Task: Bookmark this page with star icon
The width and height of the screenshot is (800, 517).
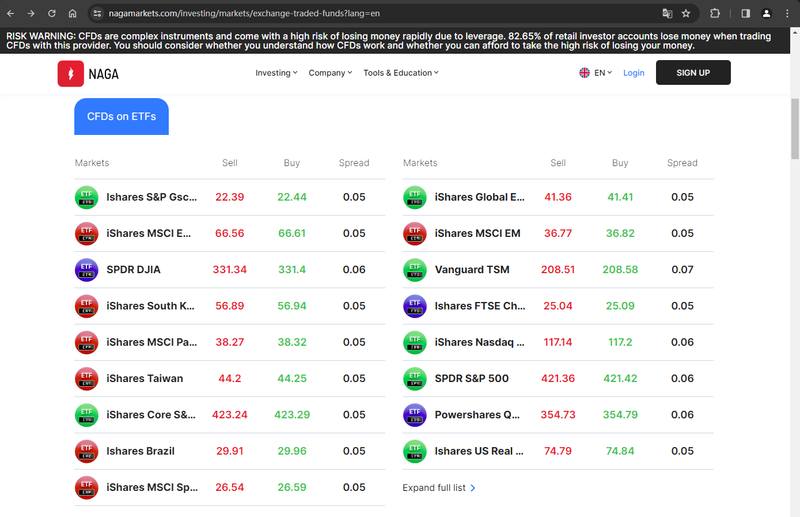Action: tap(686, 13)
